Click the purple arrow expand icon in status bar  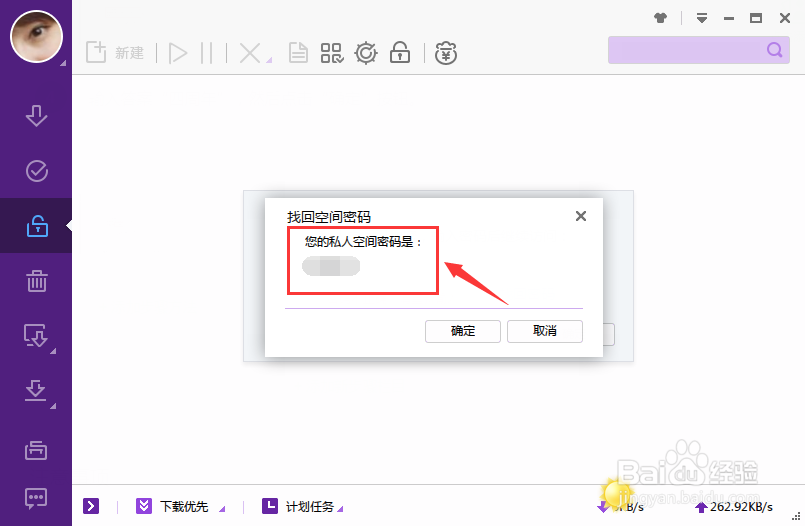click(91, 506)
